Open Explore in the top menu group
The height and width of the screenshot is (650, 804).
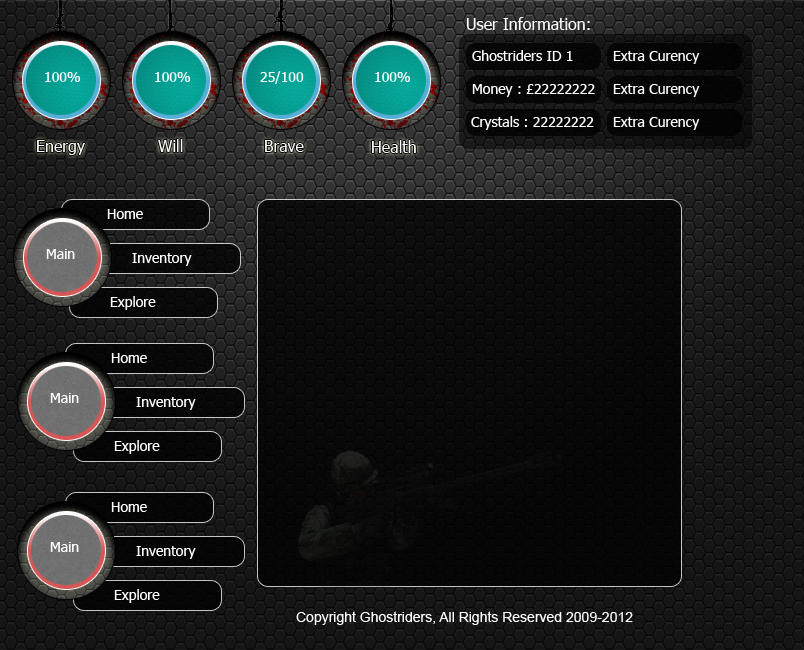tap(144, 302)
